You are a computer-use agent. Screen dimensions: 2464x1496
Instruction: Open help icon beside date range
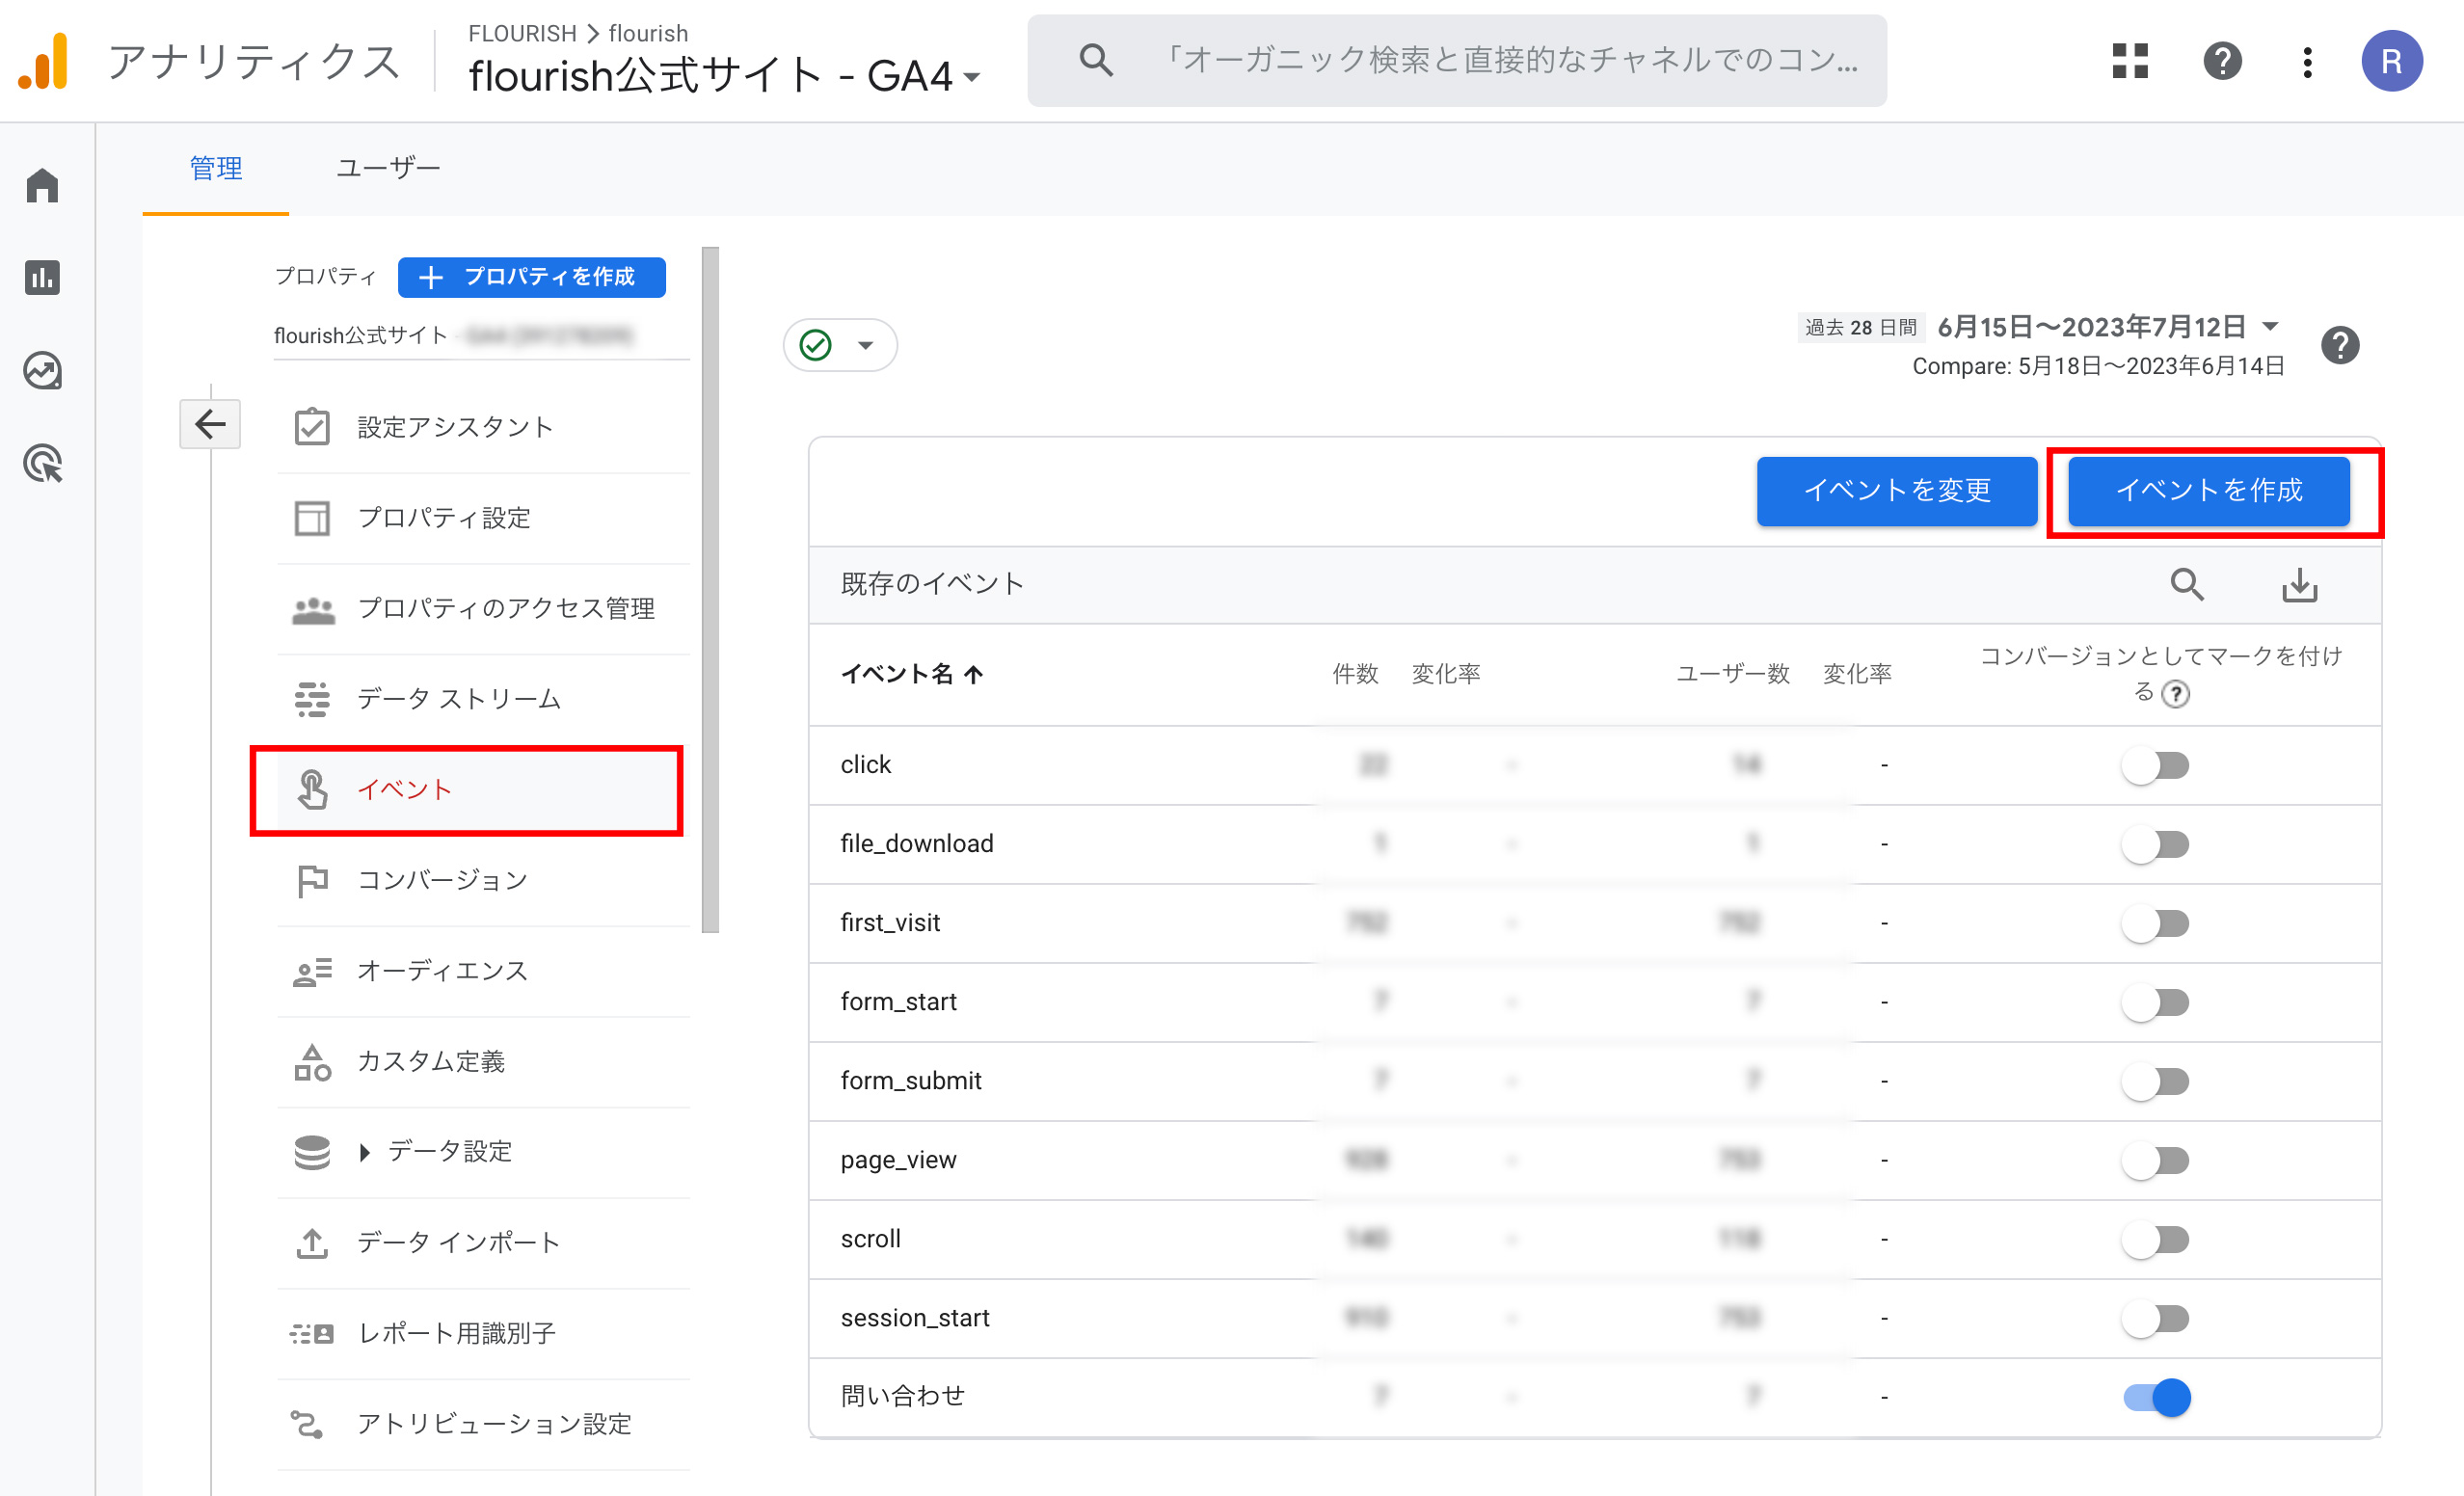2340,346
